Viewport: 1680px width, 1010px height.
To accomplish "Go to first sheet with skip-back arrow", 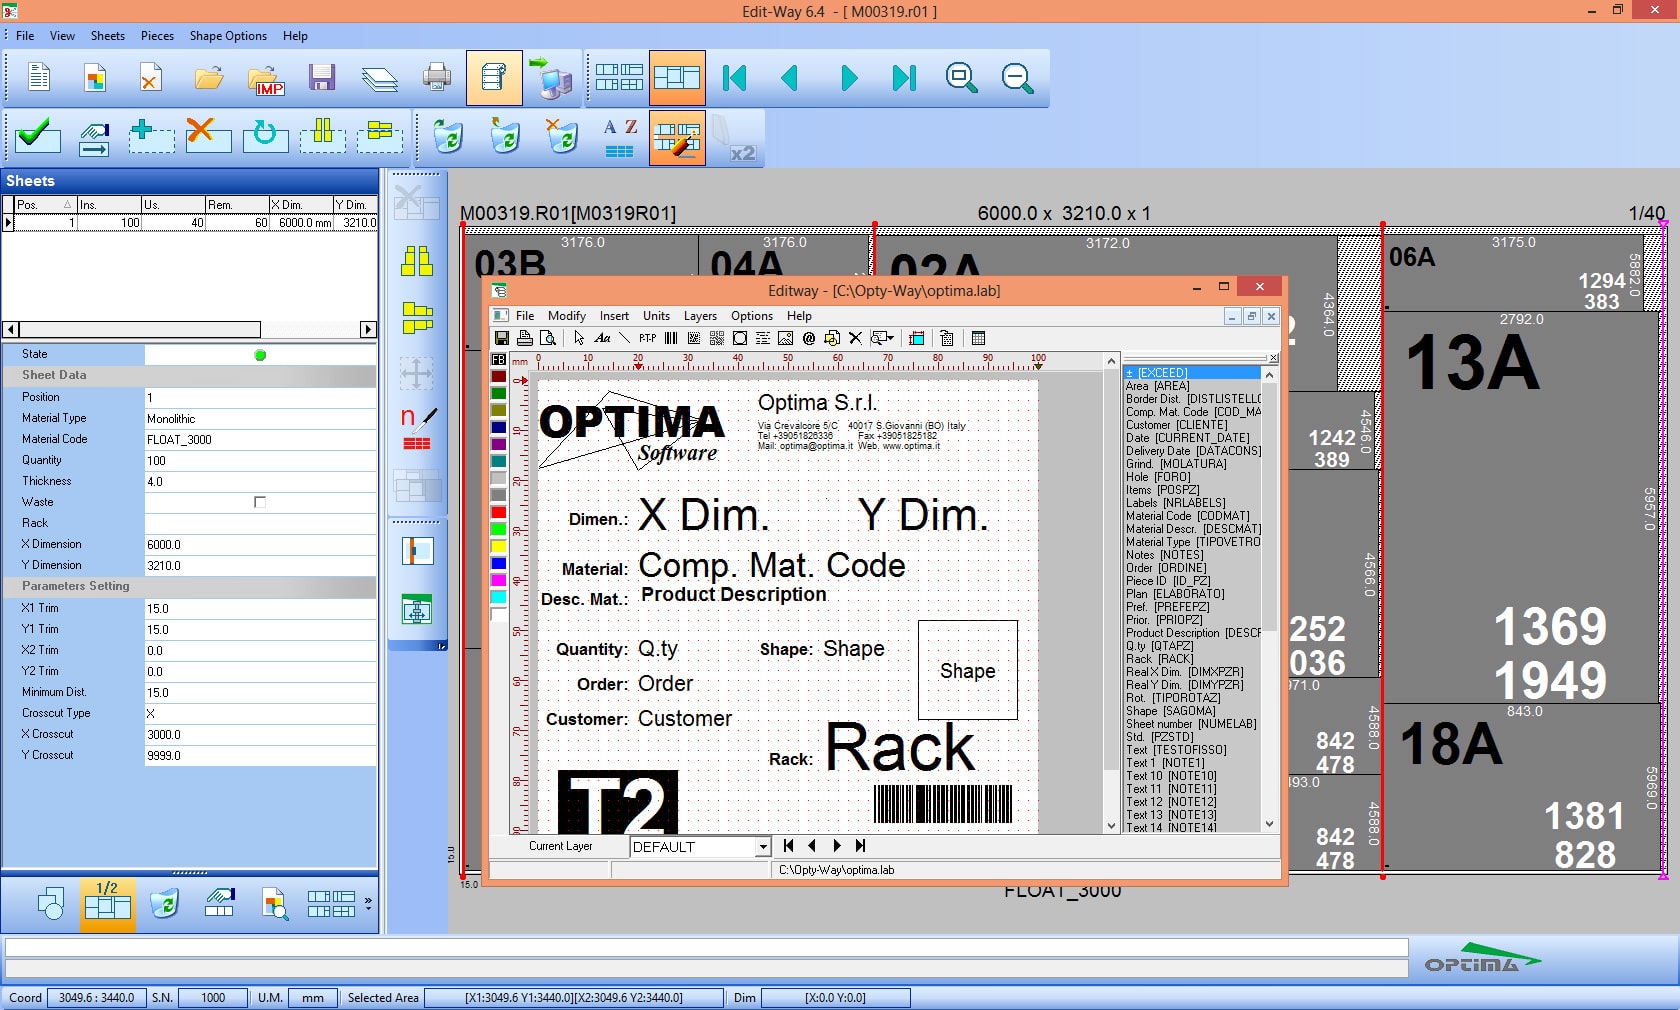I will pyautogui.click(x=735, y=78).
